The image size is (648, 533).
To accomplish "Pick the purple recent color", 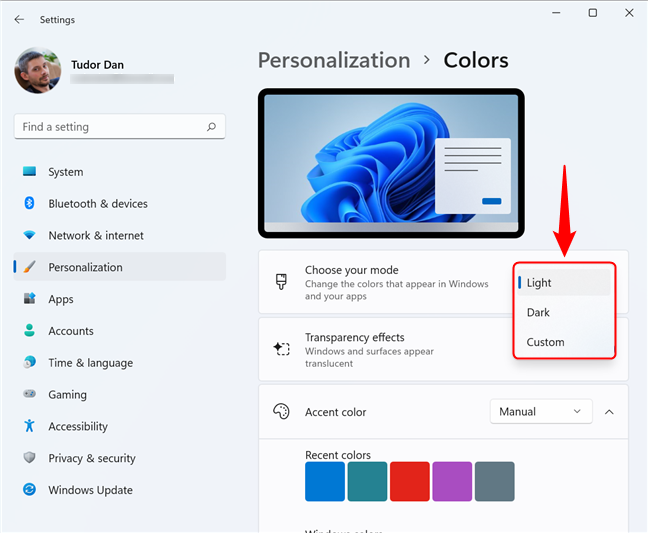I will 452,481.
